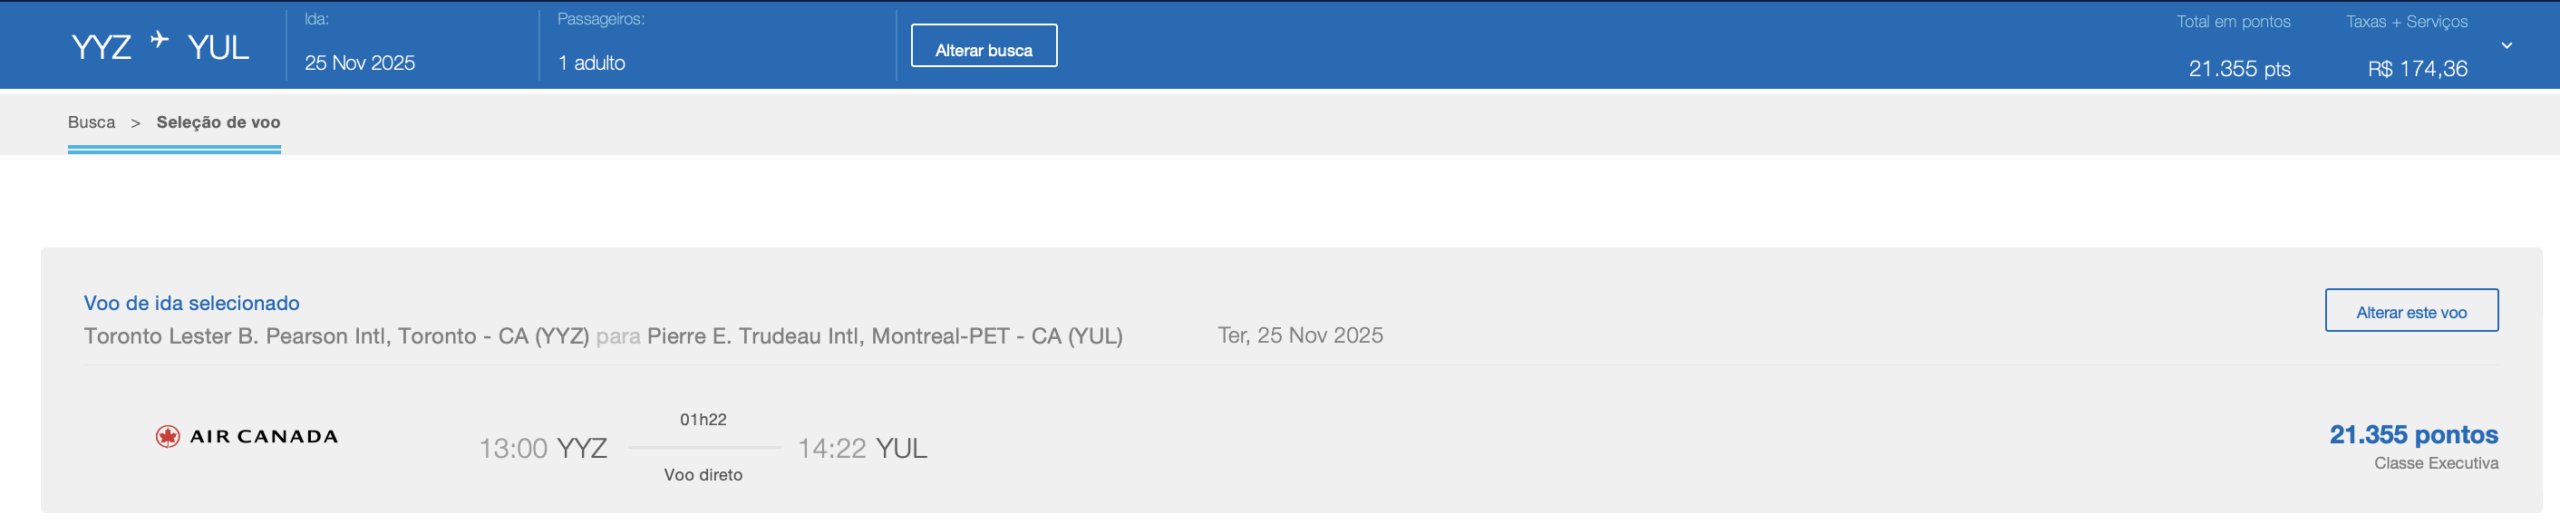
Task: Click the YYZ origin code in header
Action: tap(101, 47)
